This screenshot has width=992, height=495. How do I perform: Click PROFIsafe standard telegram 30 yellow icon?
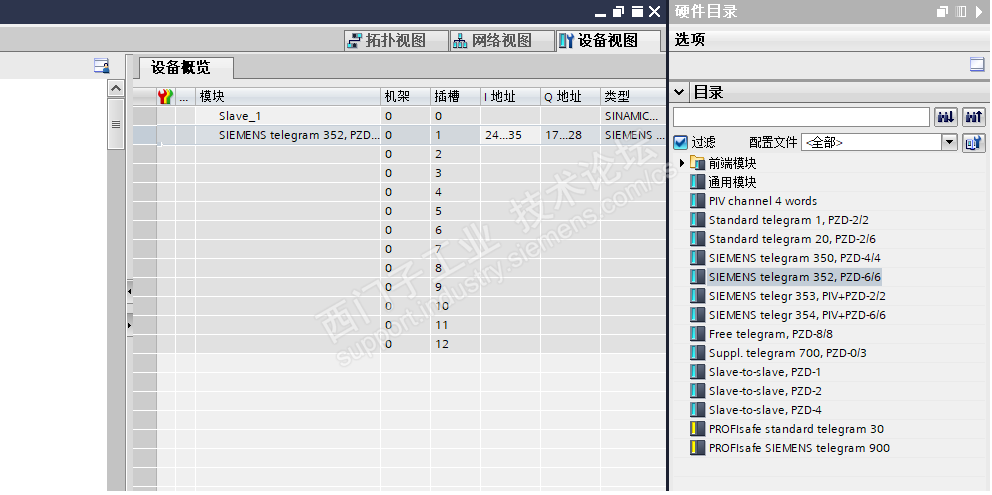pos(697,429)
